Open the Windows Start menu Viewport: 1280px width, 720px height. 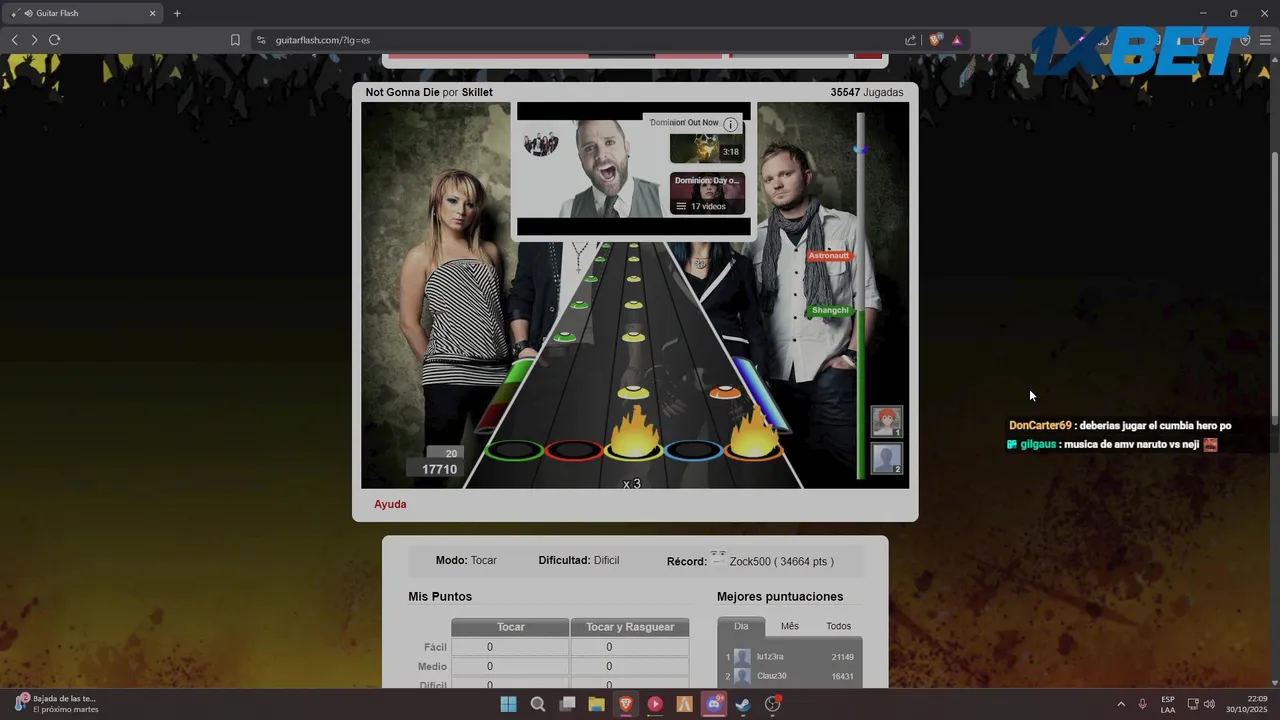508,704
